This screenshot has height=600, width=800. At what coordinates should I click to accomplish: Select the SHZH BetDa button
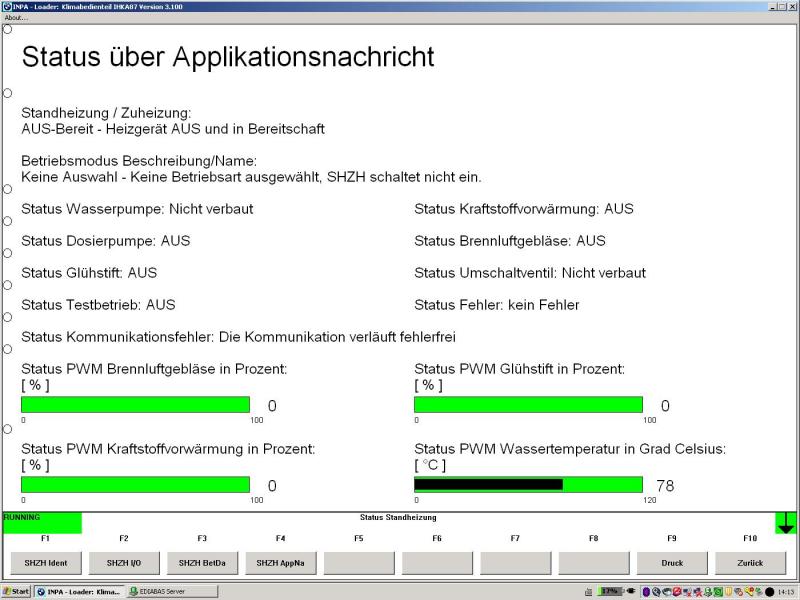[x=202, y=563]
